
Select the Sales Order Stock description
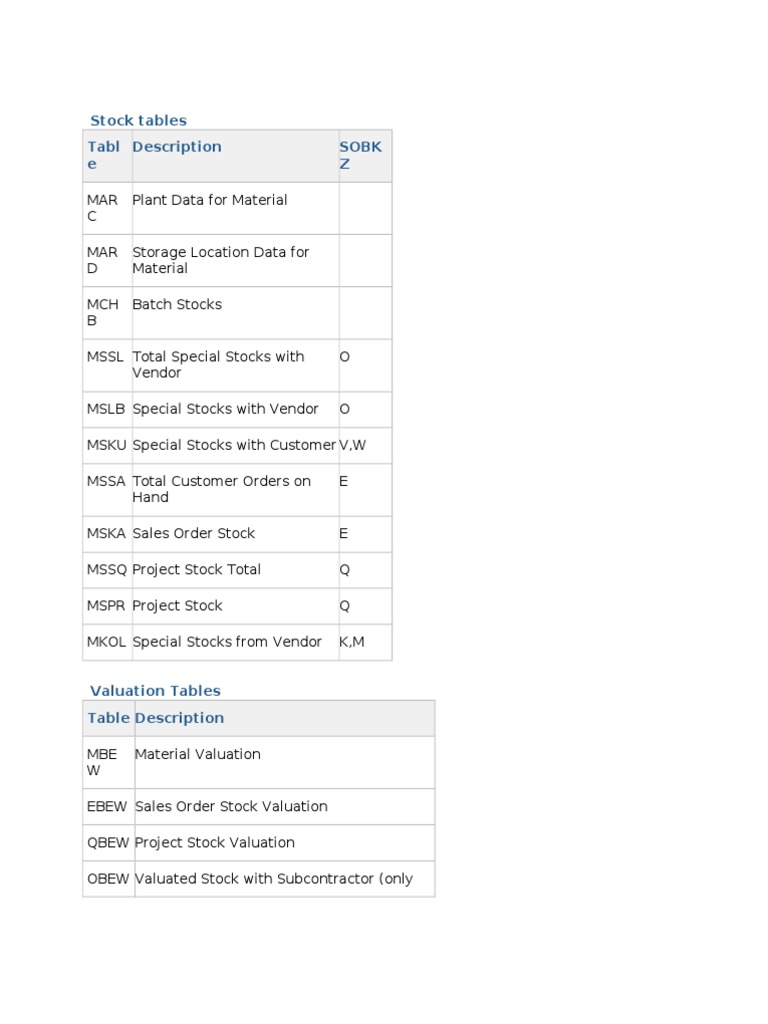[x=194, y=533]
